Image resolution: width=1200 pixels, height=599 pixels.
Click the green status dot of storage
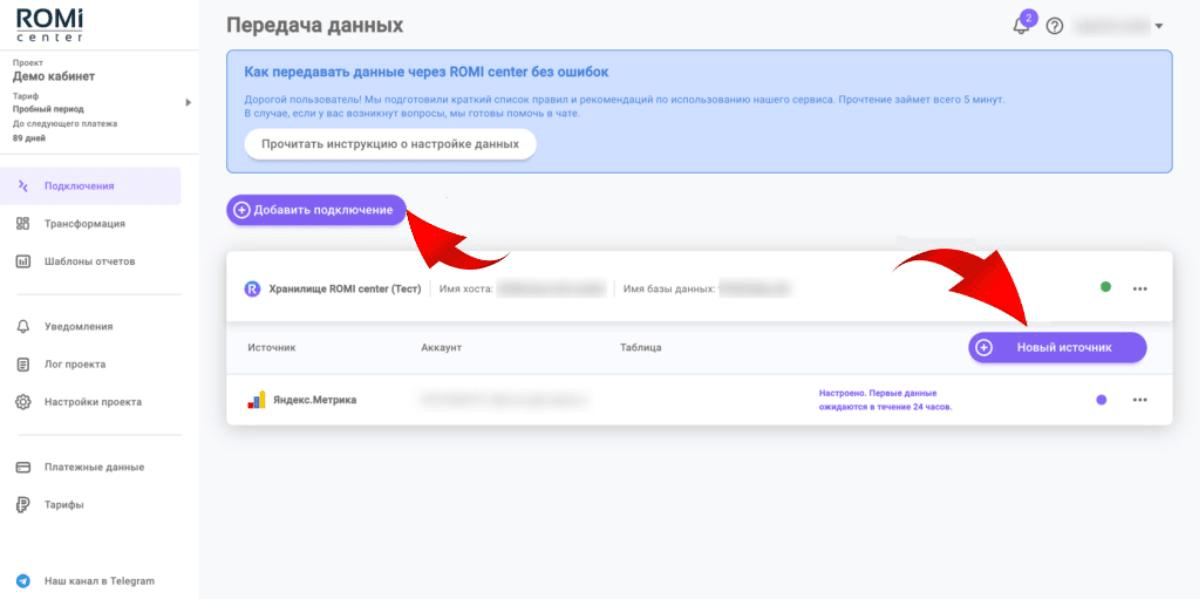[1105, 288]
